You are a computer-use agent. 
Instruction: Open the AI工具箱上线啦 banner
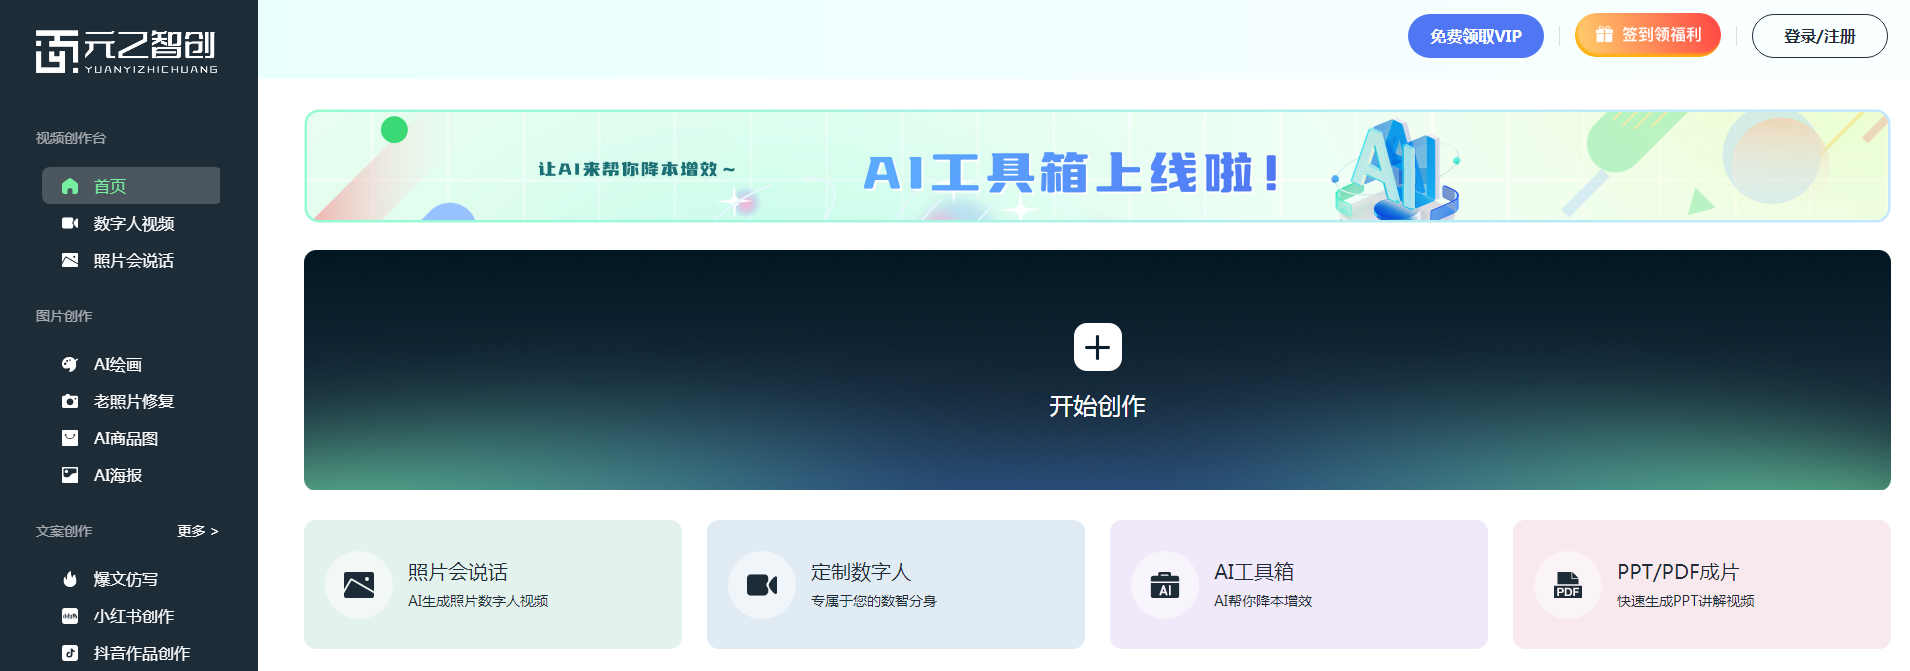(x=1097, y=166)
